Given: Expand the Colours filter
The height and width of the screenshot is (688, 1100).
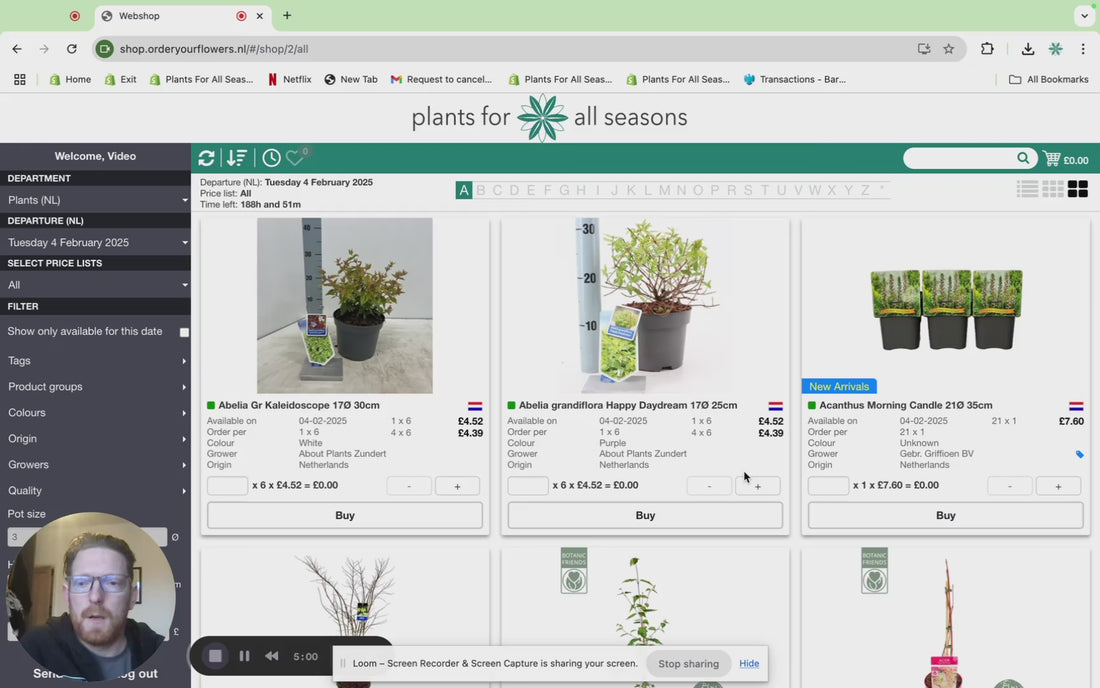Looking at the screenshot, I should pyautogui.click(x=95, y=412).
